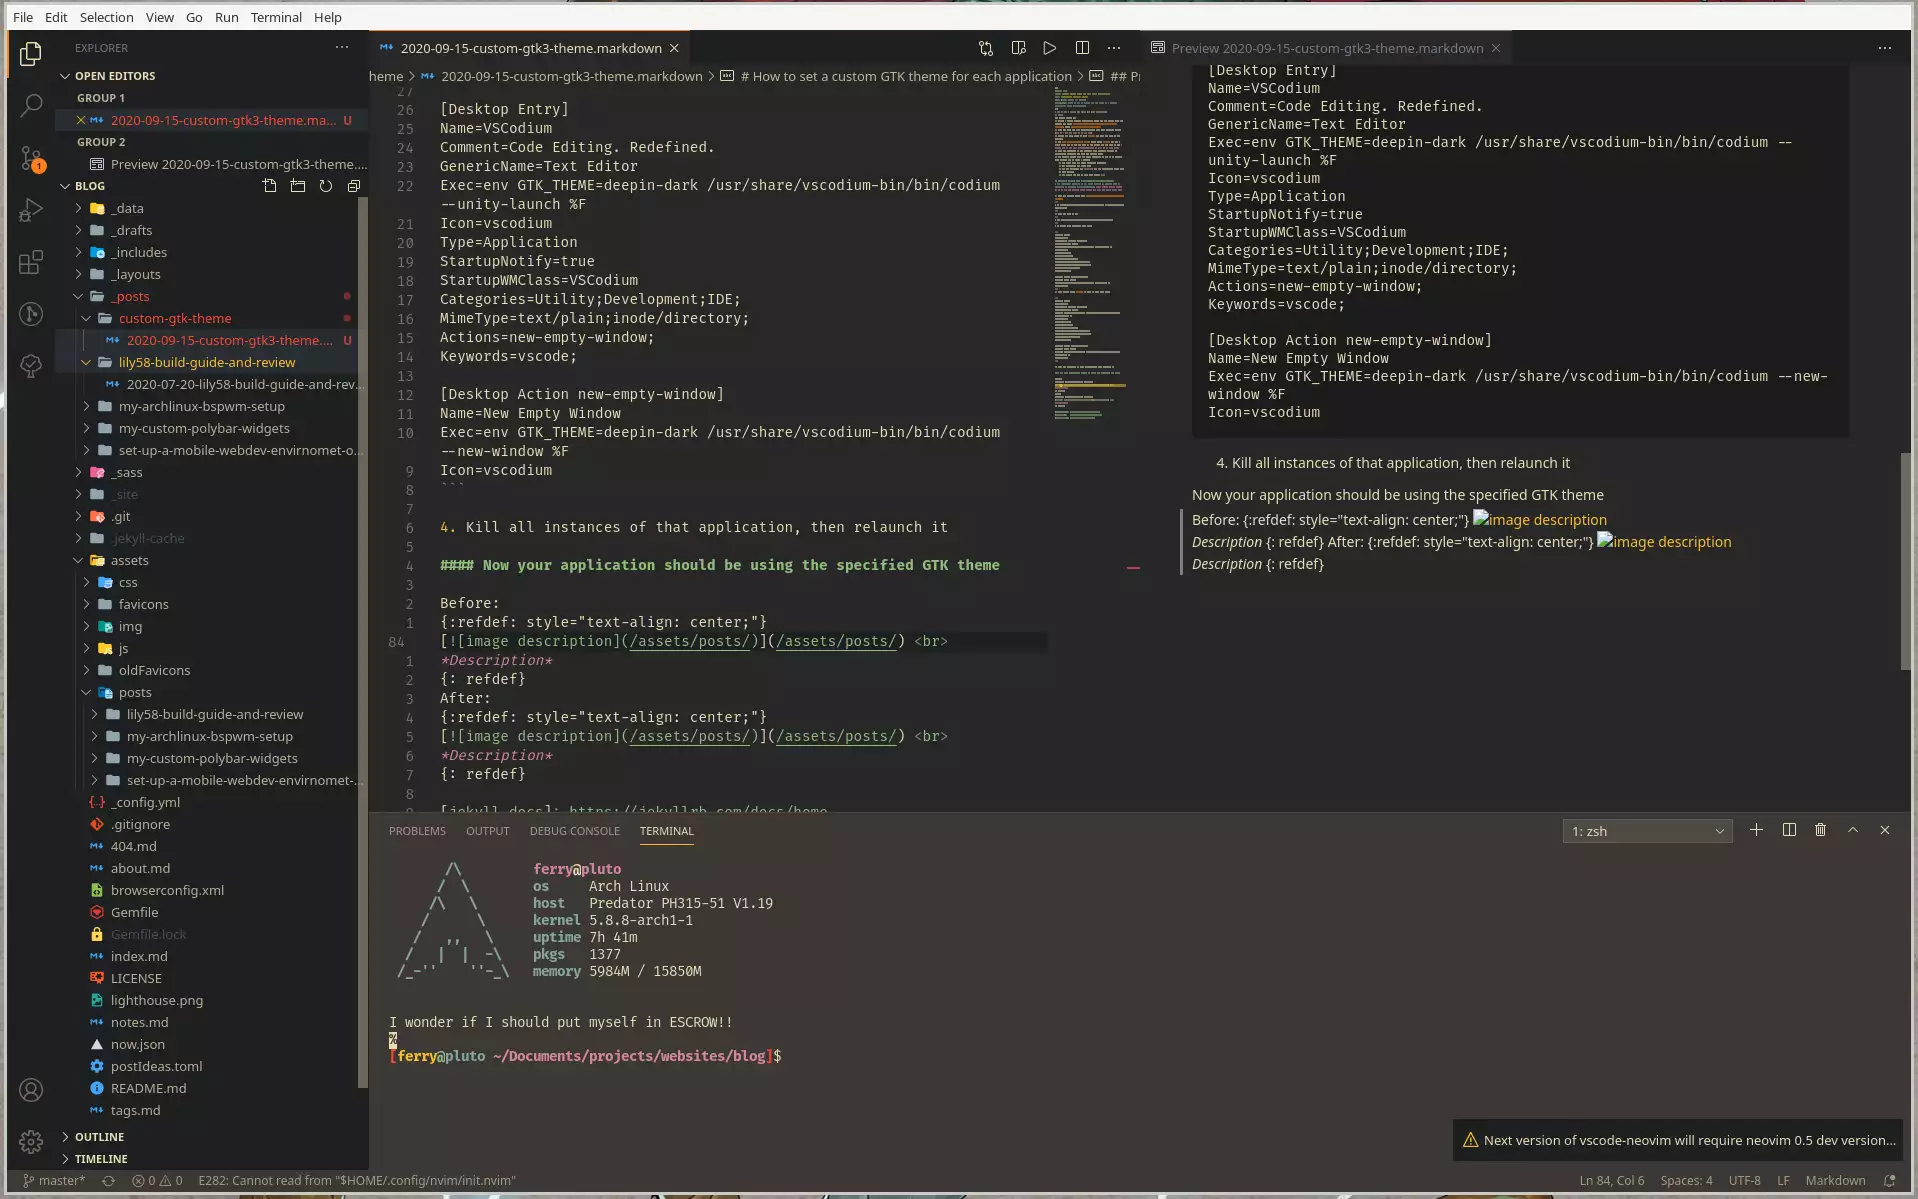Split the terminal panel

click(x=1789, y=830)
